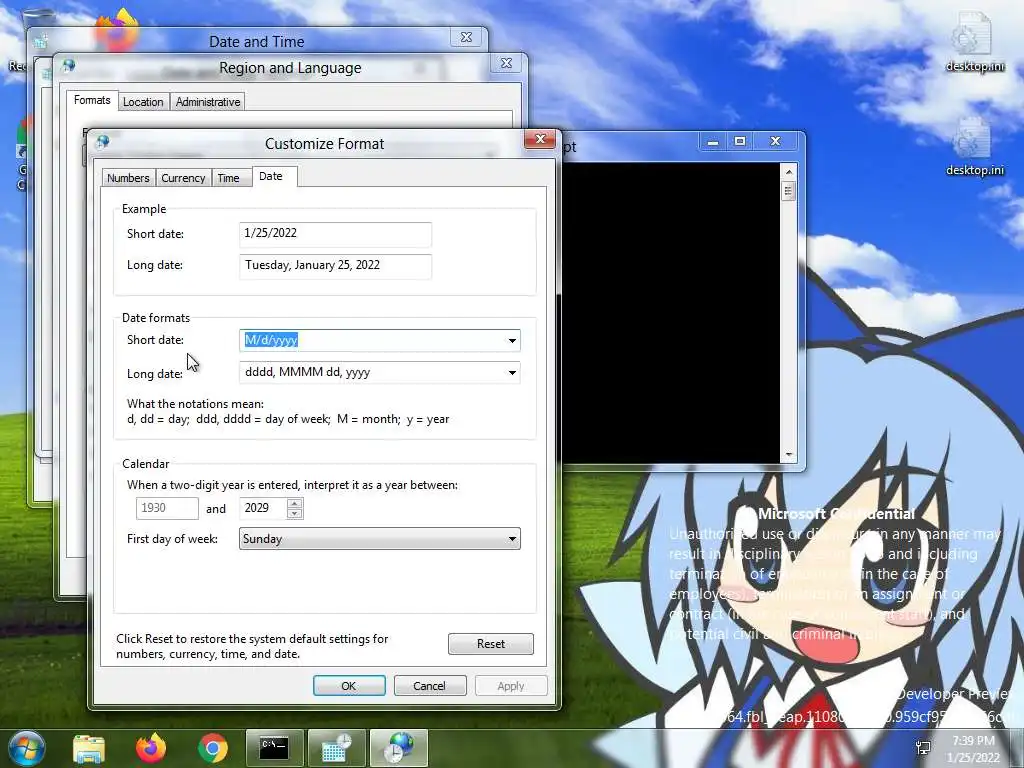Screen dimensions: 1024x768
Task: Click the 2029 year input field
Action: click(x=263, y=508)
